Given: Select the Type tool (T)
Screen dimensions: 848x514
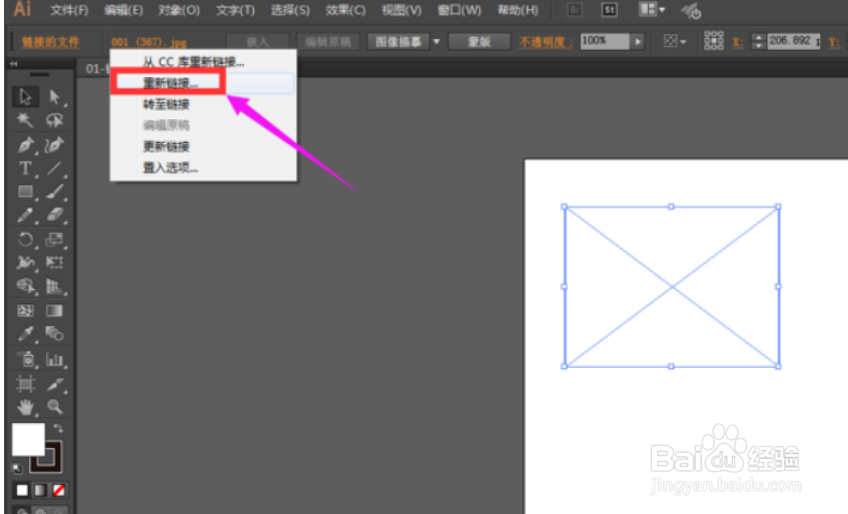Looking at the screenshot, I should [x=25, y=168].
